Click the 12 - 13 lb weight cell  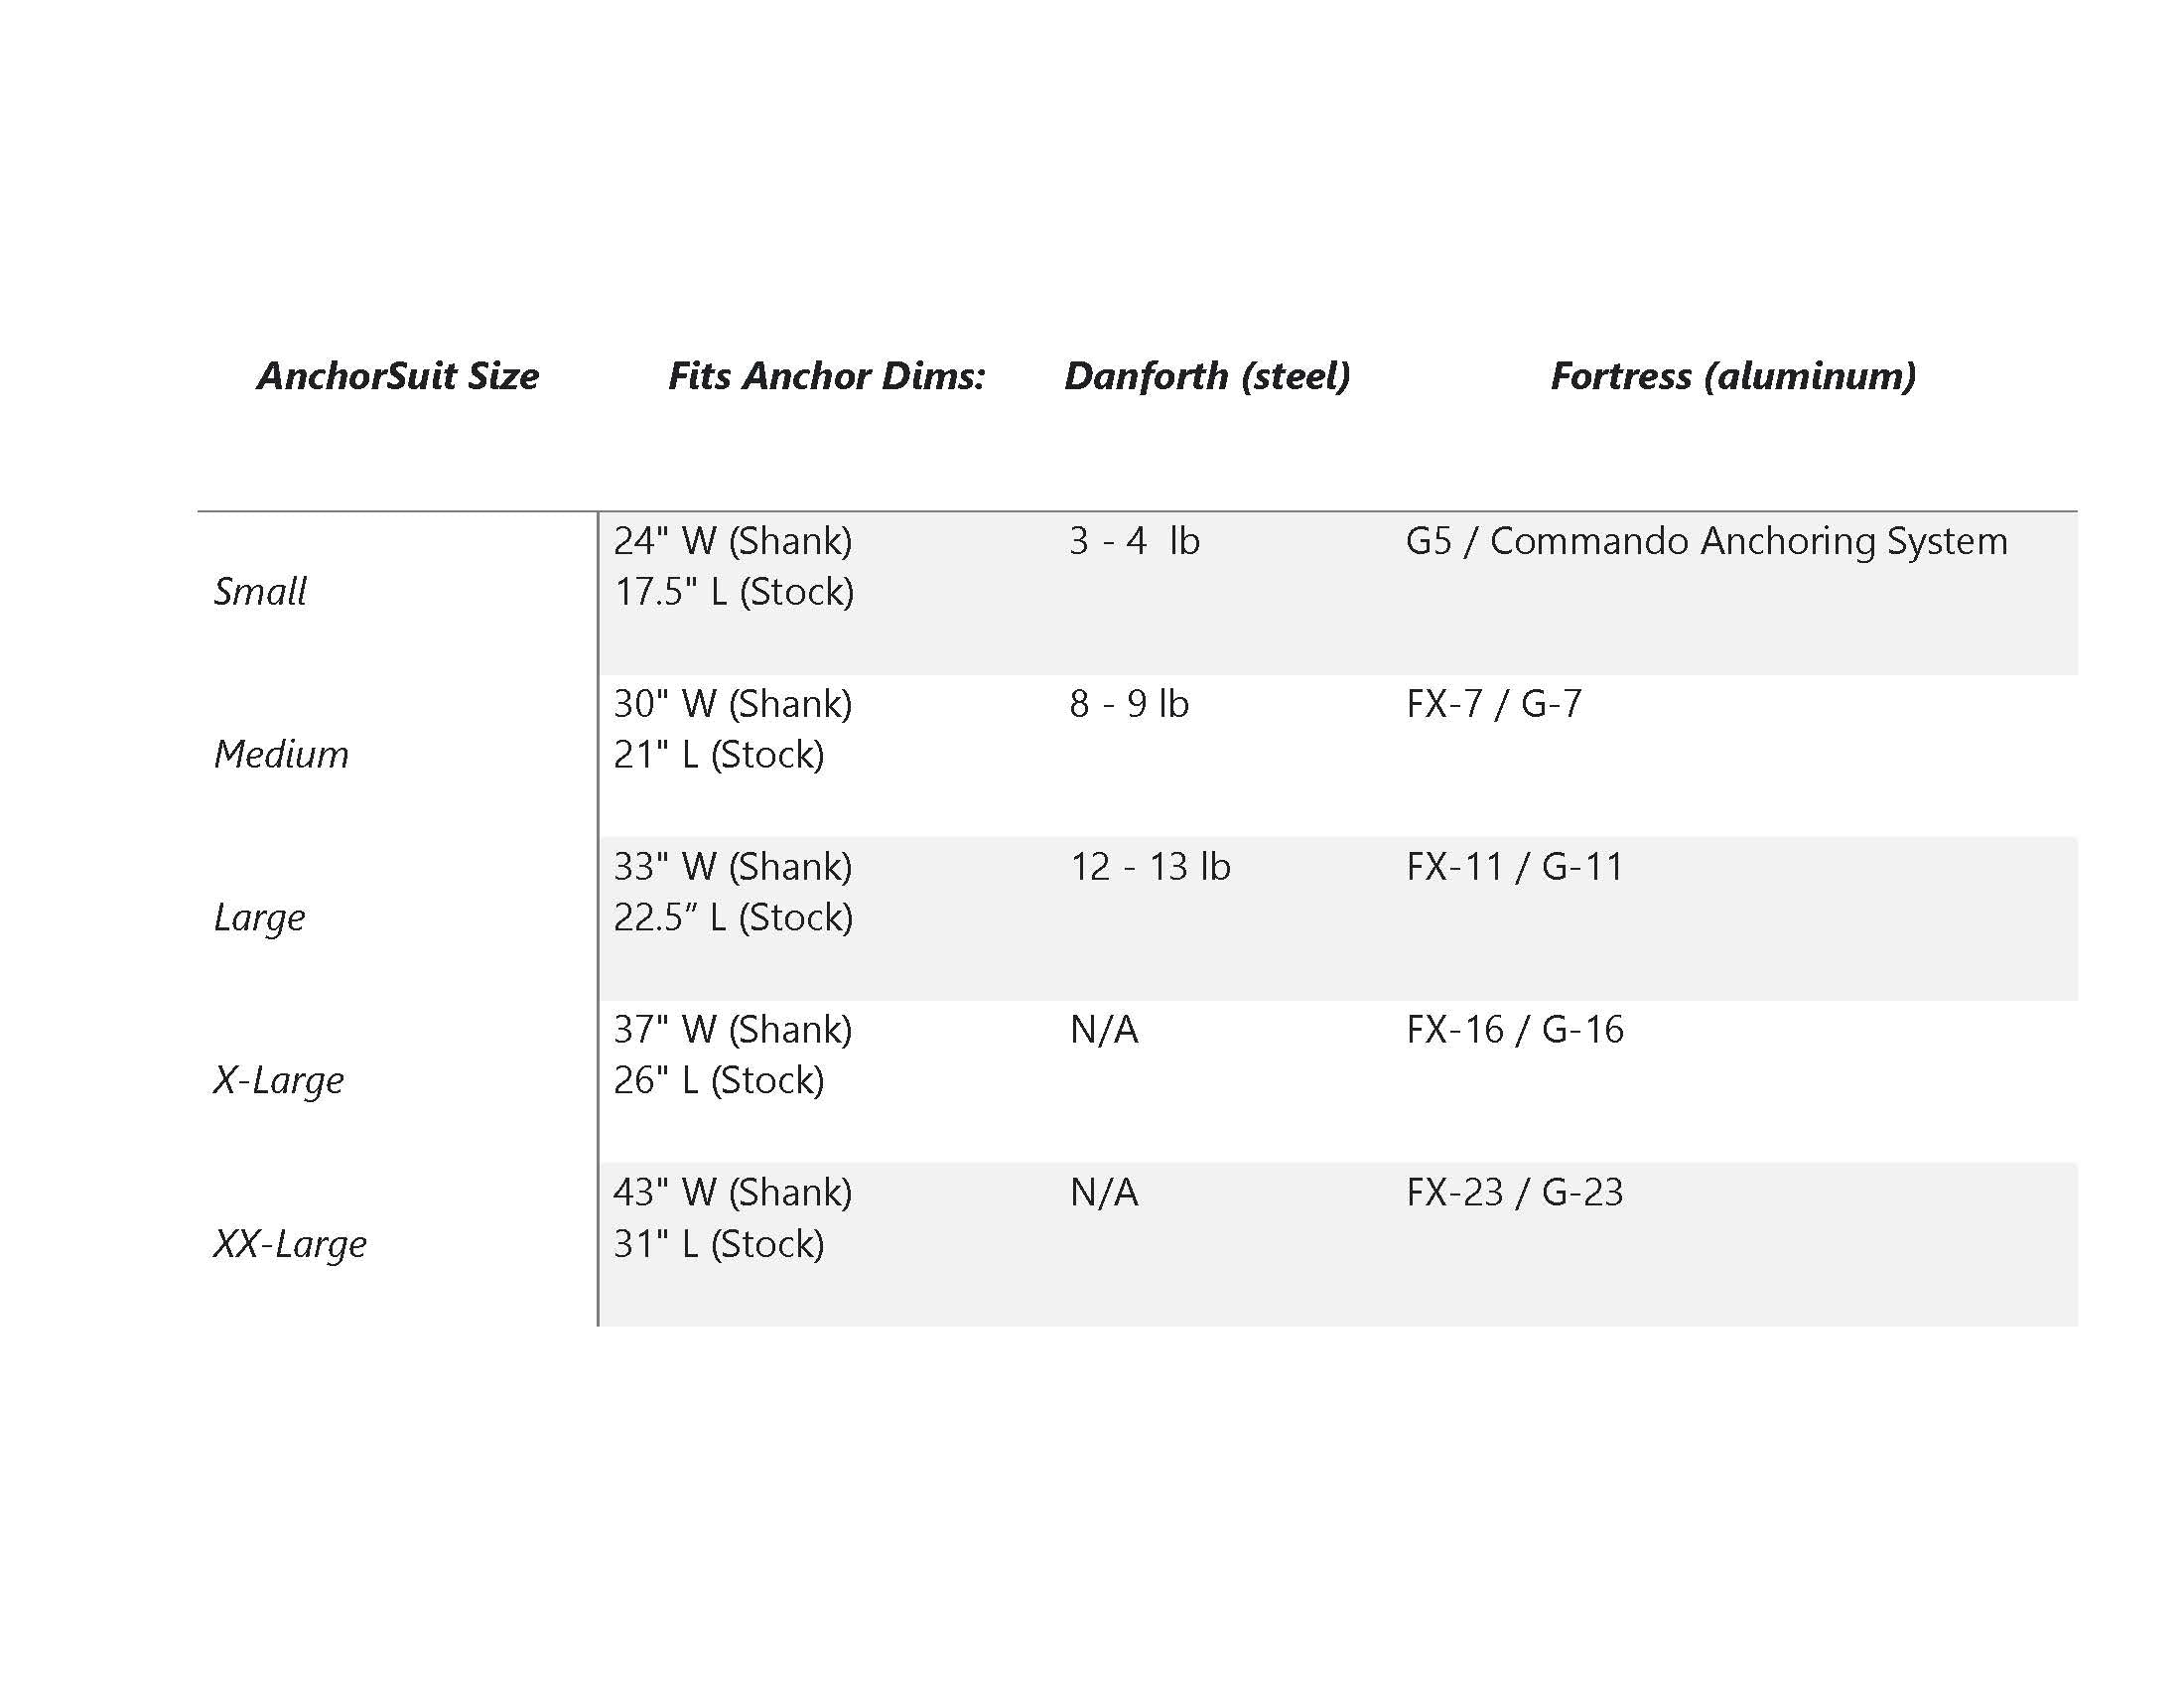tap(1150, 867)
